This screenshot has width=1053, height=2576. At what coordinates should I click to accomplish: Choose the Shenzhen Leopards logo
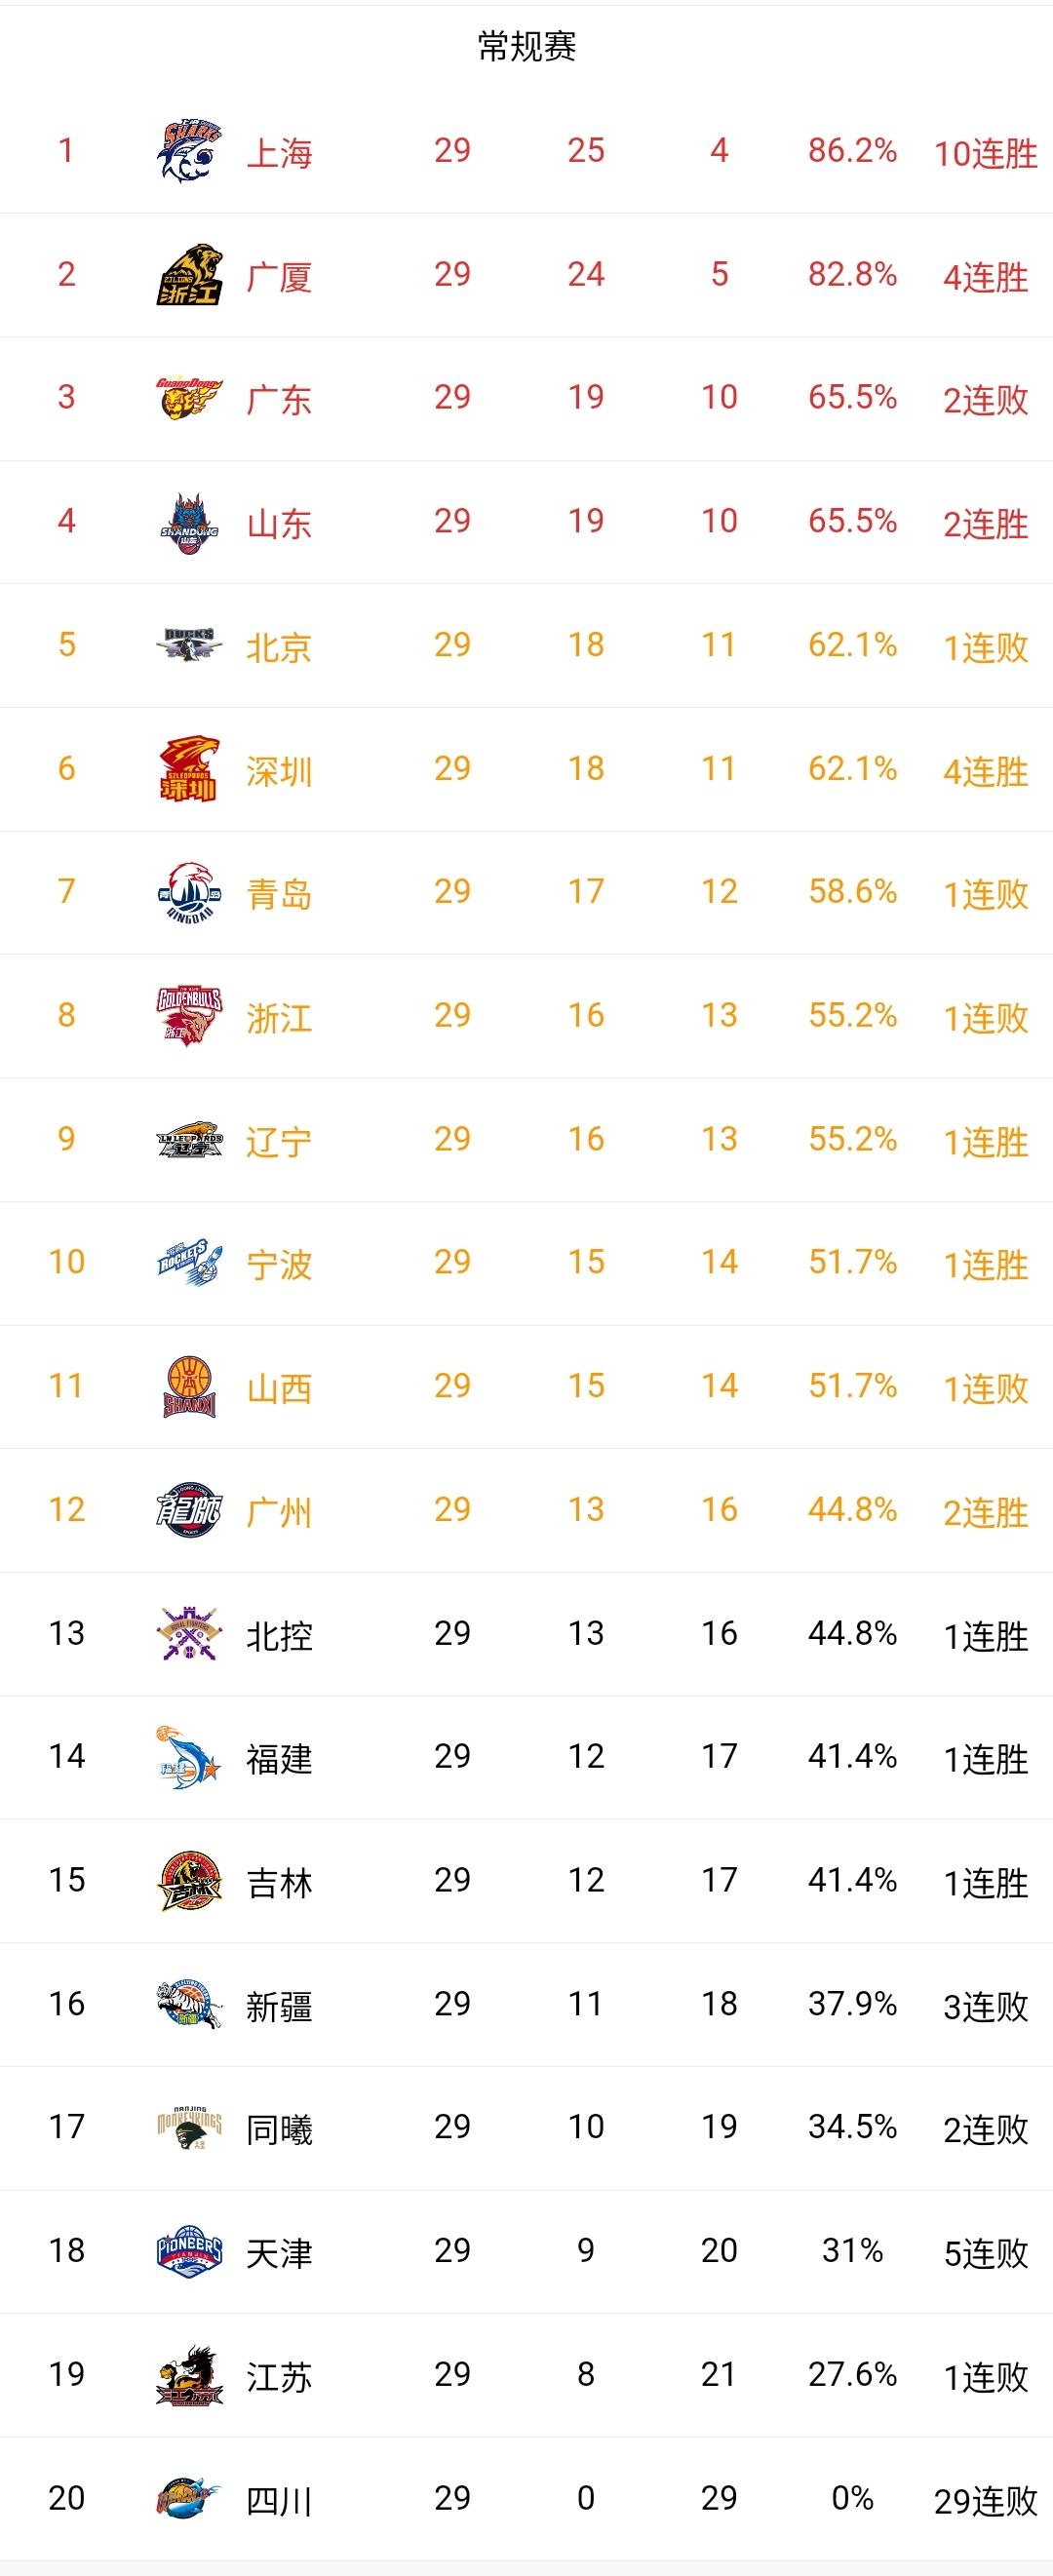pyautogui.click(x=189, y=768)
